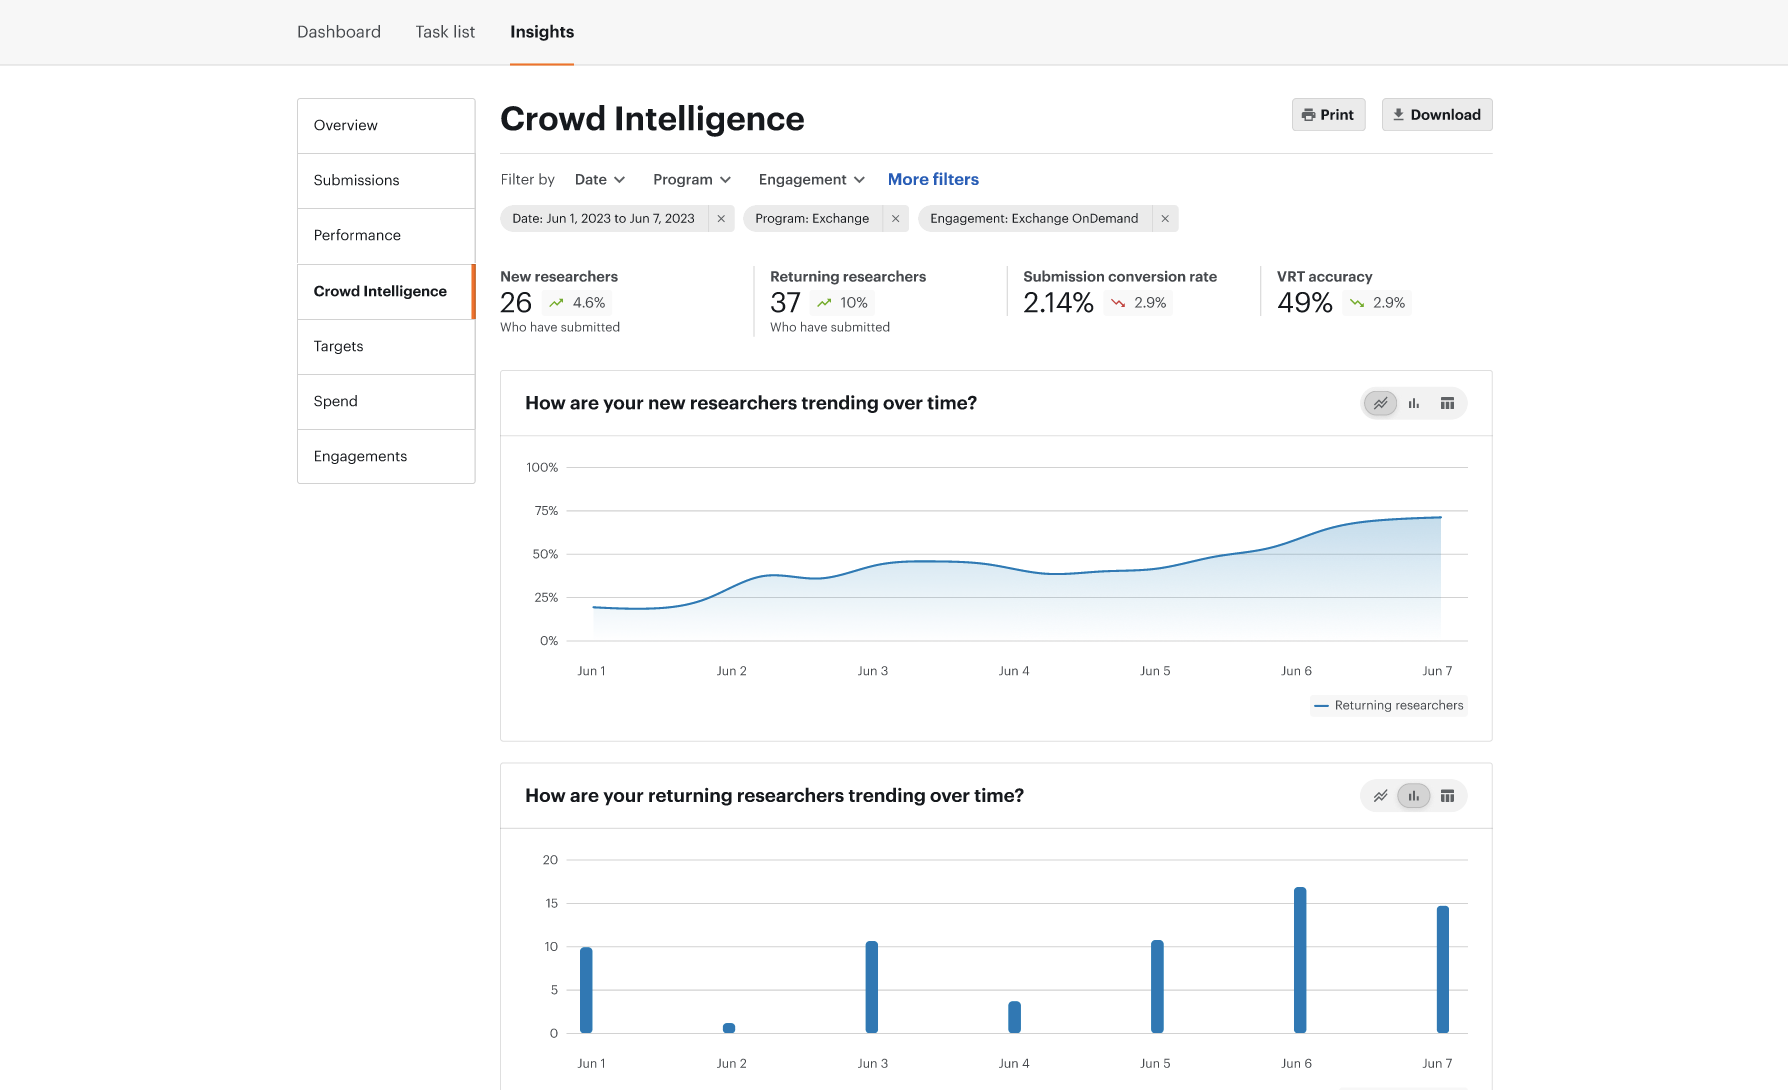Click the Jun 6 bar in returning chart

click(x=1300, y=960)
